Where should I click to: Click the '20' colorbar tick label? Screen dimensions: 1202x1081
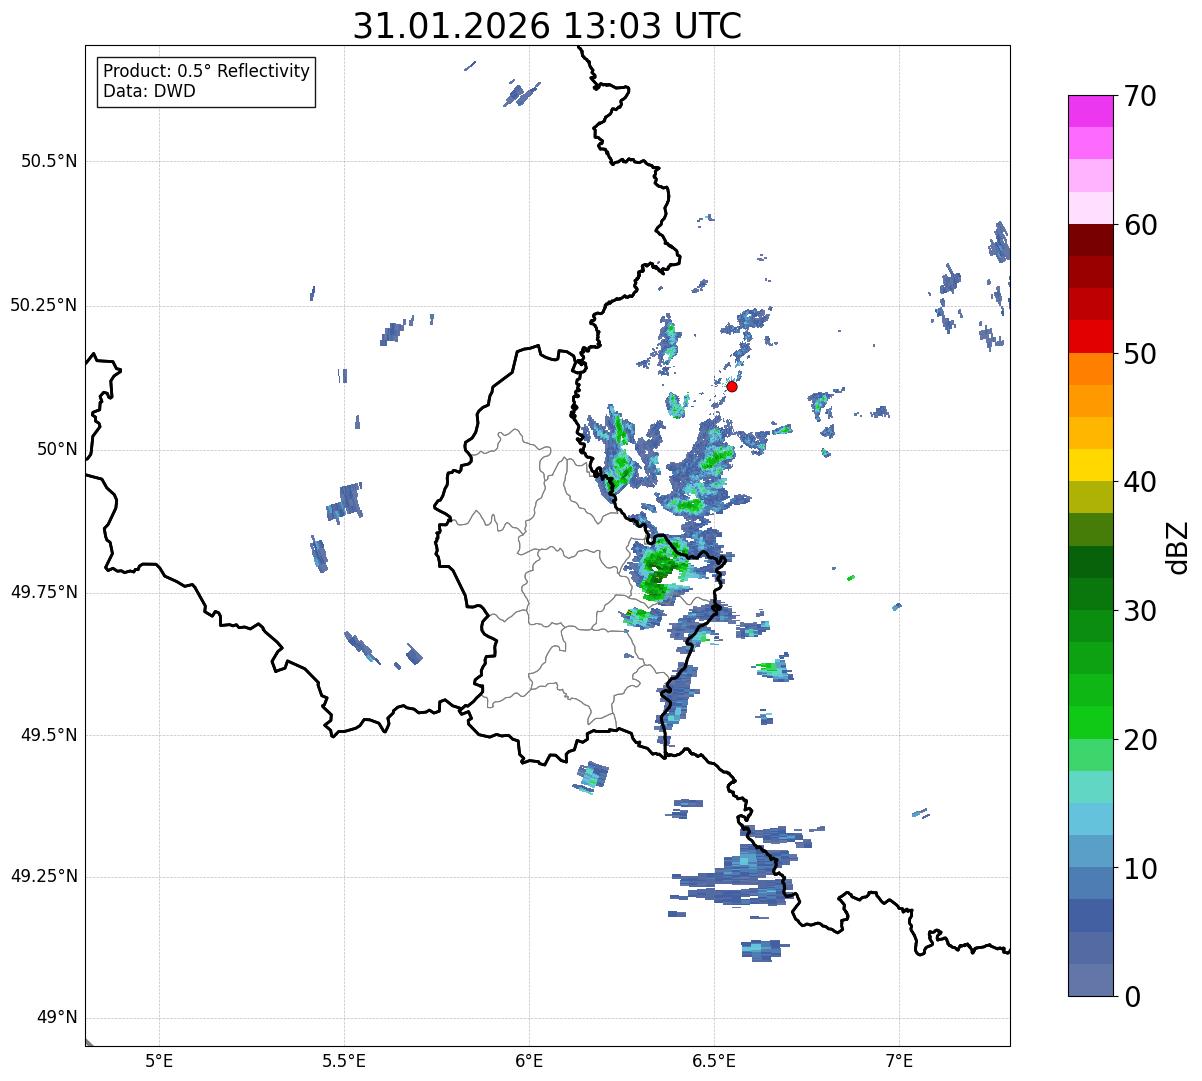click(1140, 741)
